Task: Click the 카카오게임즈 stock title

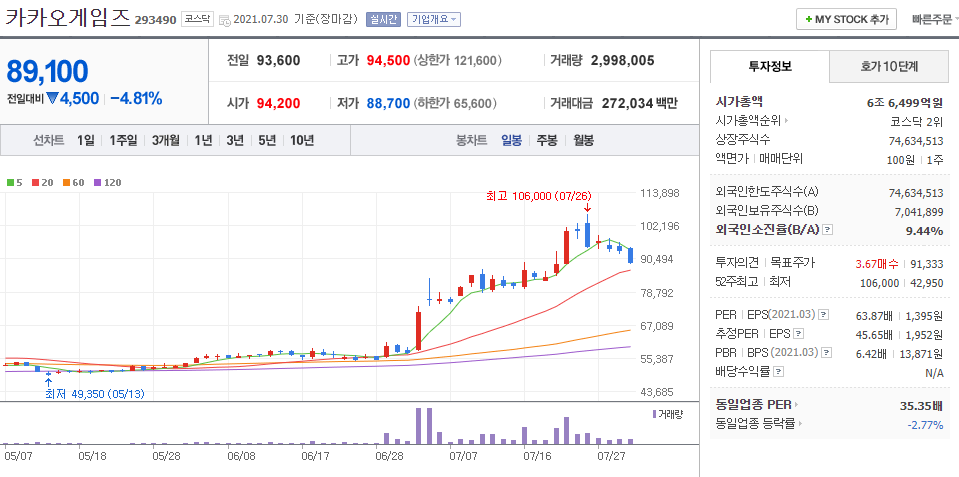Action: pyautogui.click(x=68, y=18)
